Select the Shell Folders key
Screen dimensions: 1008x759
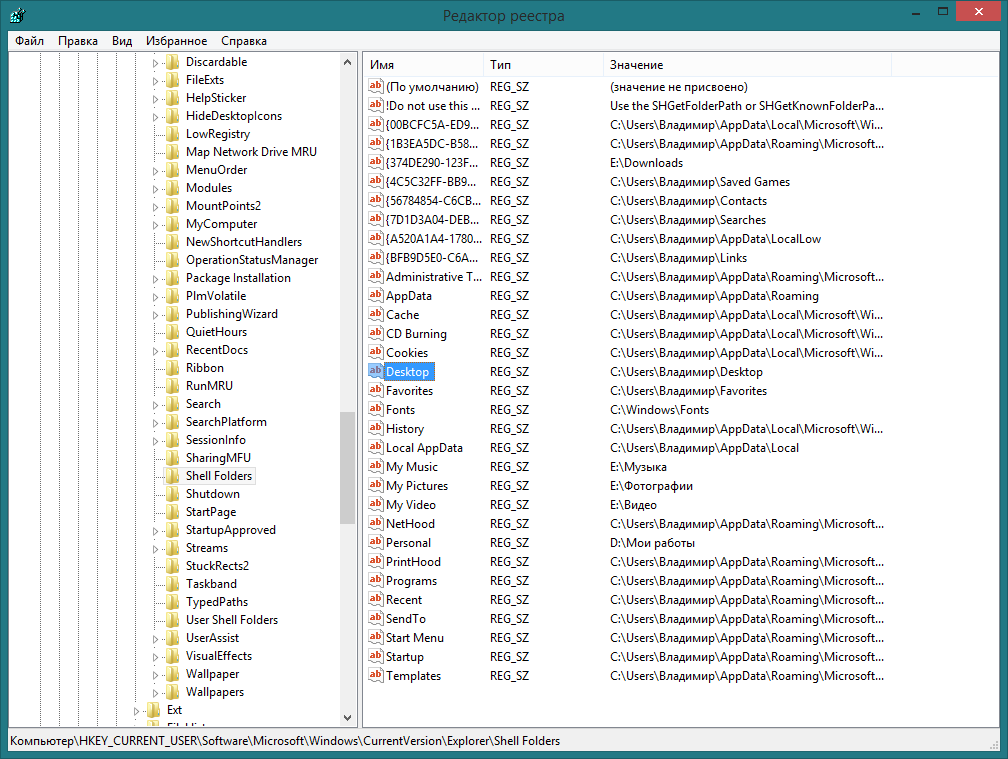pos(219,476)
